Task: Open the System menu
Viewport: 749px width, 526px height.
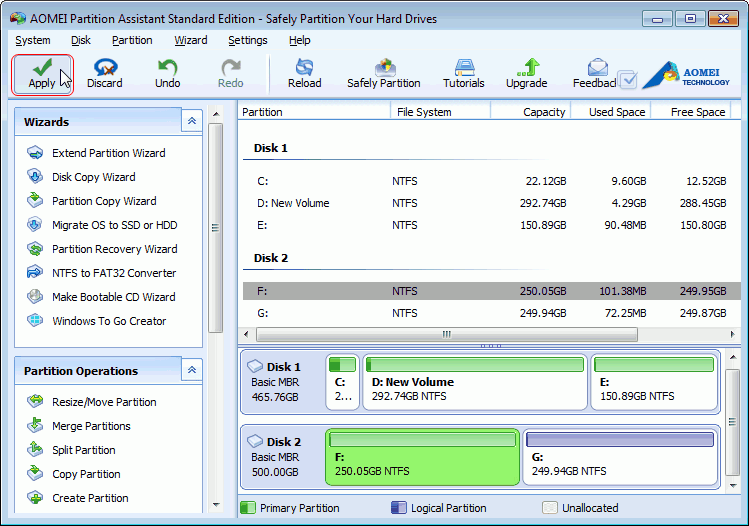Action: point(33,40)
